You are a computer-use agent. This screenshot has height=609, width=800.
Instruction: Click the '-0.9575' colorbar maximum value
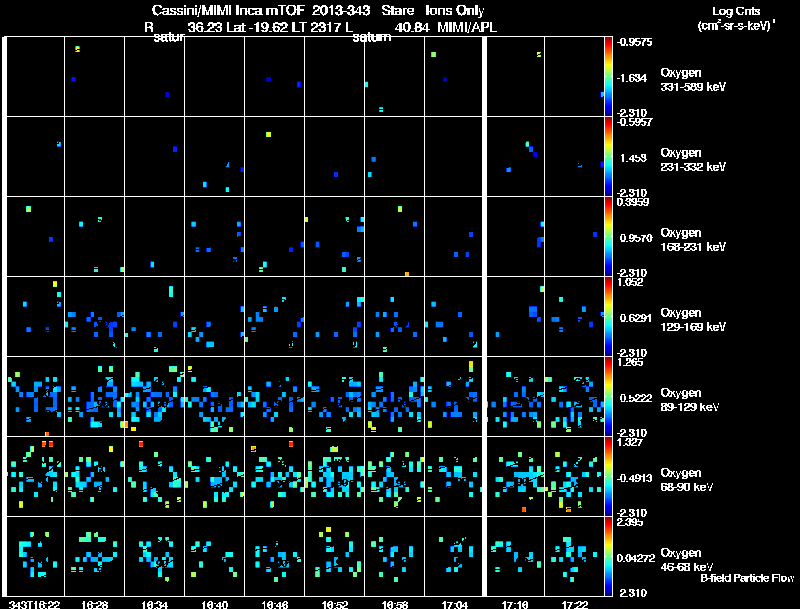(x=634, y=42)
